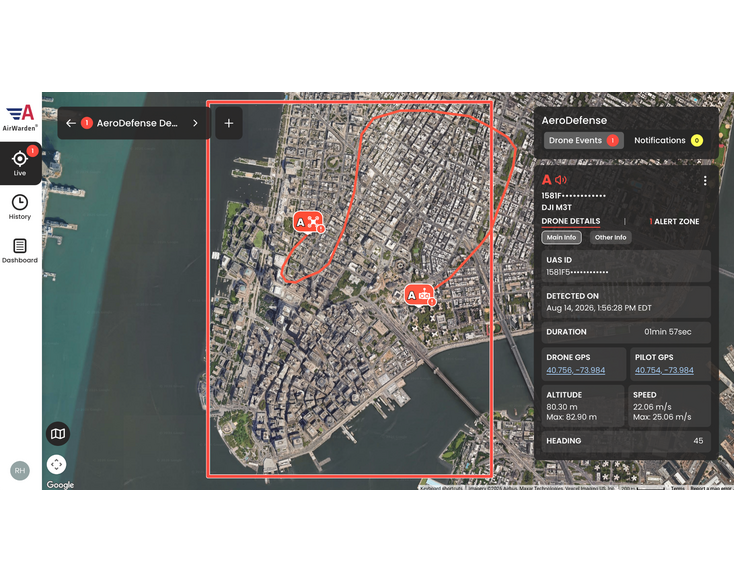Click the Google logo on the map
Screen dimensions: 734x582
60,485
